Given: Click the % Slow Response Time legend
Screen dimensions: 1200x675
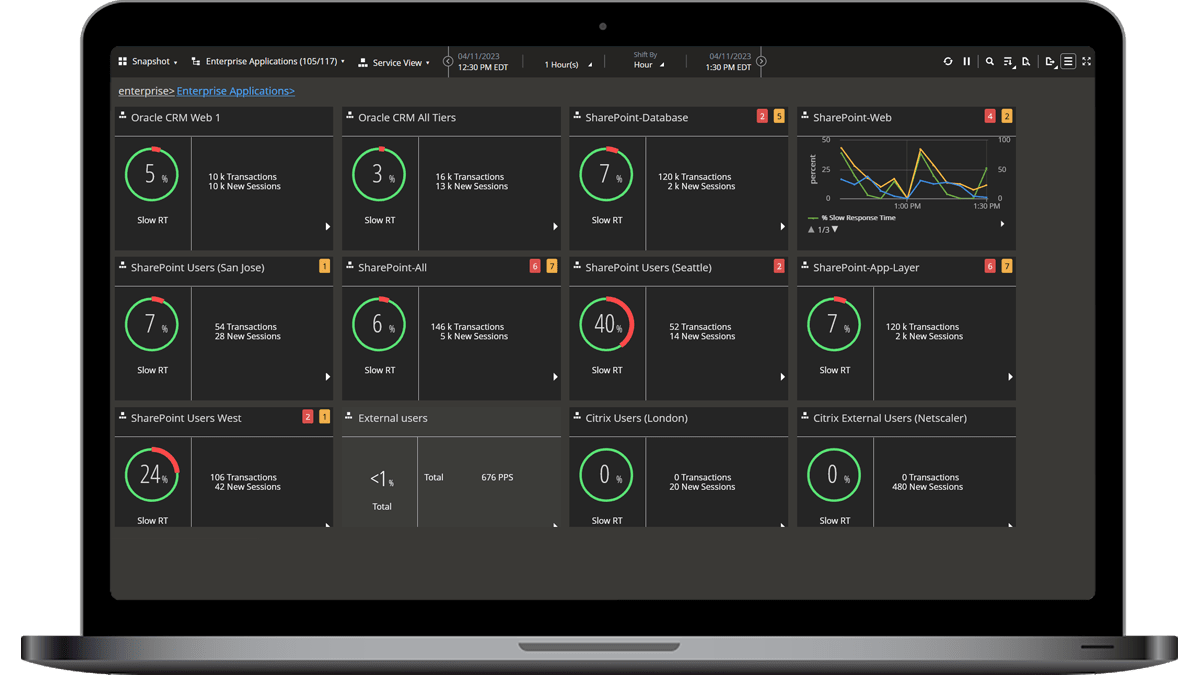Looking at the screenshot, I should point(852,218).
